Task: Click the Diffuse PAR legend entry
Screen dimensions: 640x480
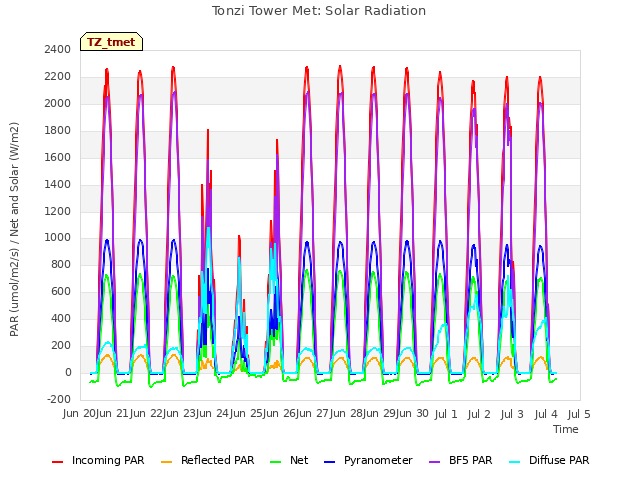Action: (x=549, y=460)
